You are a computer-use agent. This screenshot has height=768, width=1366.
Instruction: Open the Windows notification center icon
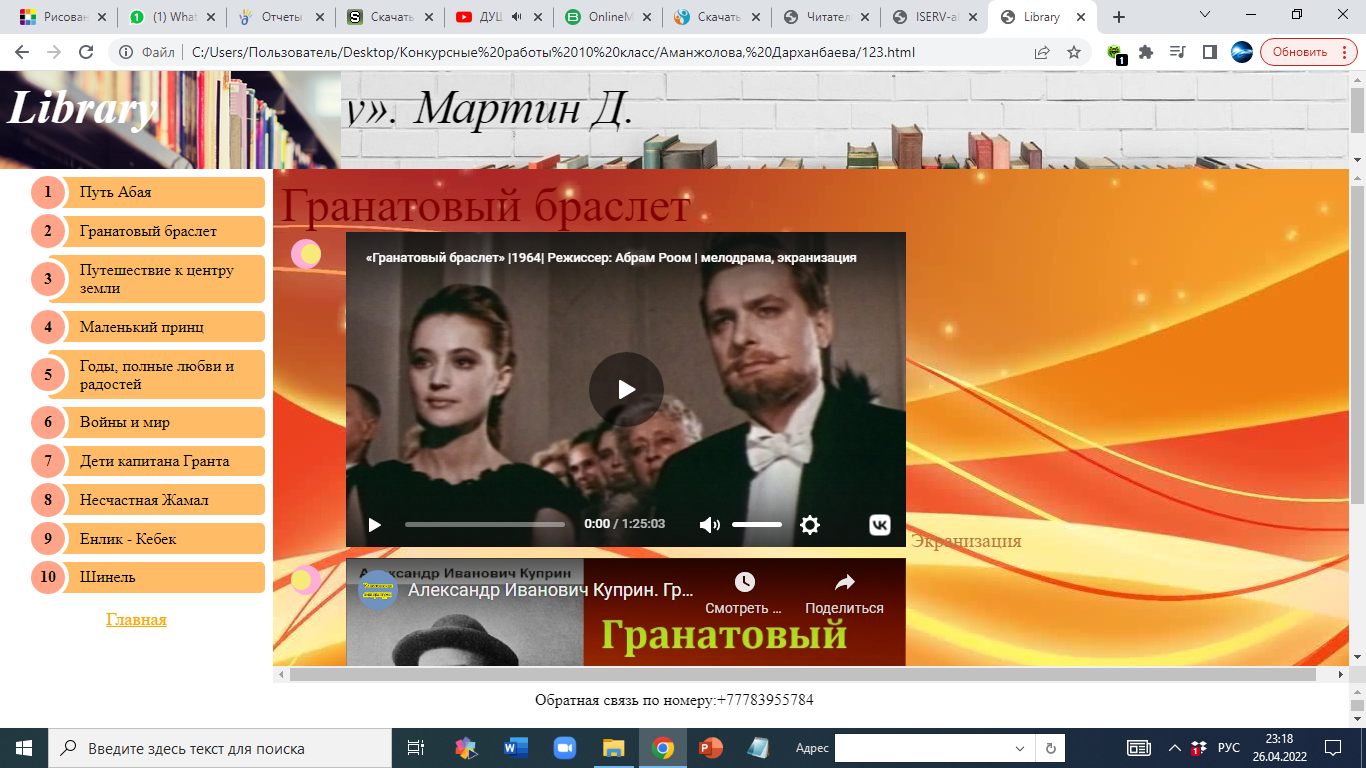point(1333,748)
